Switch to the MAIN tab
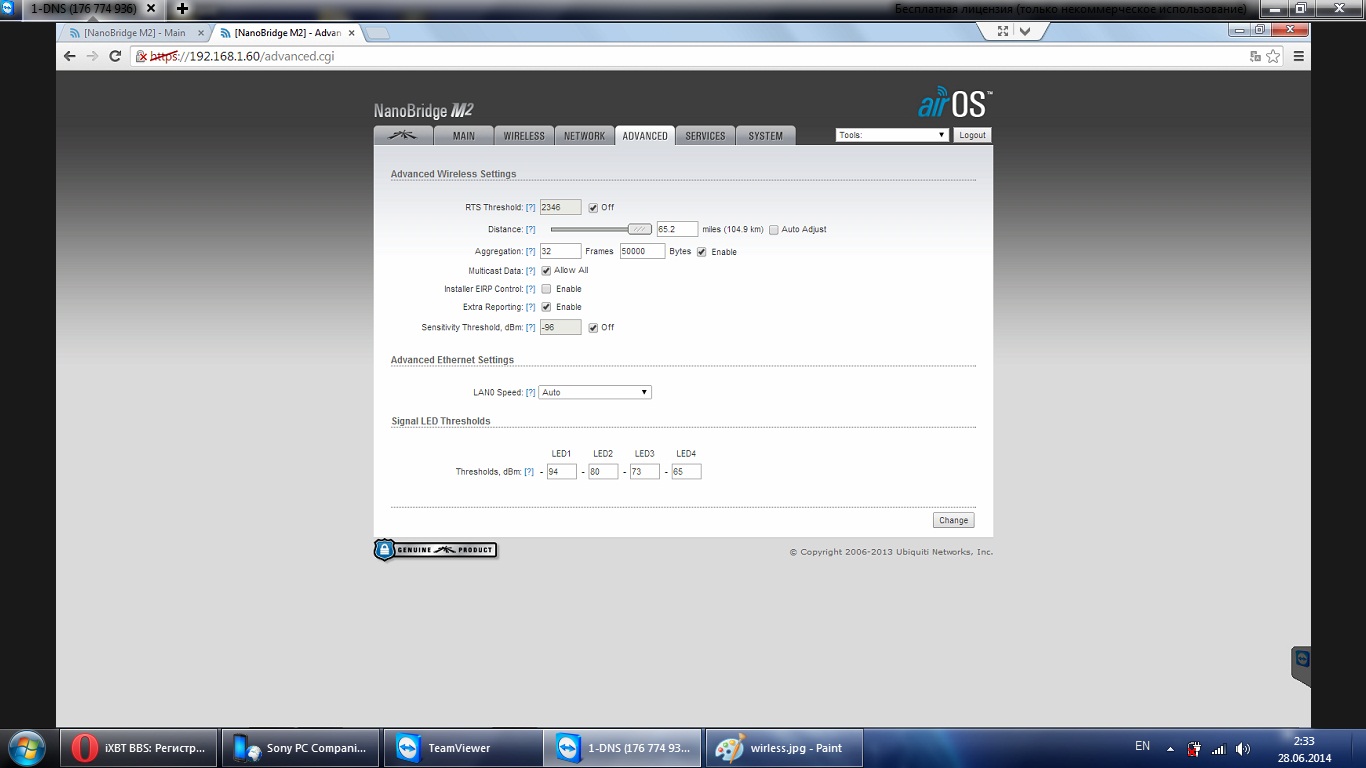This screenshot has height=768, width=1366. pos(464,136)
